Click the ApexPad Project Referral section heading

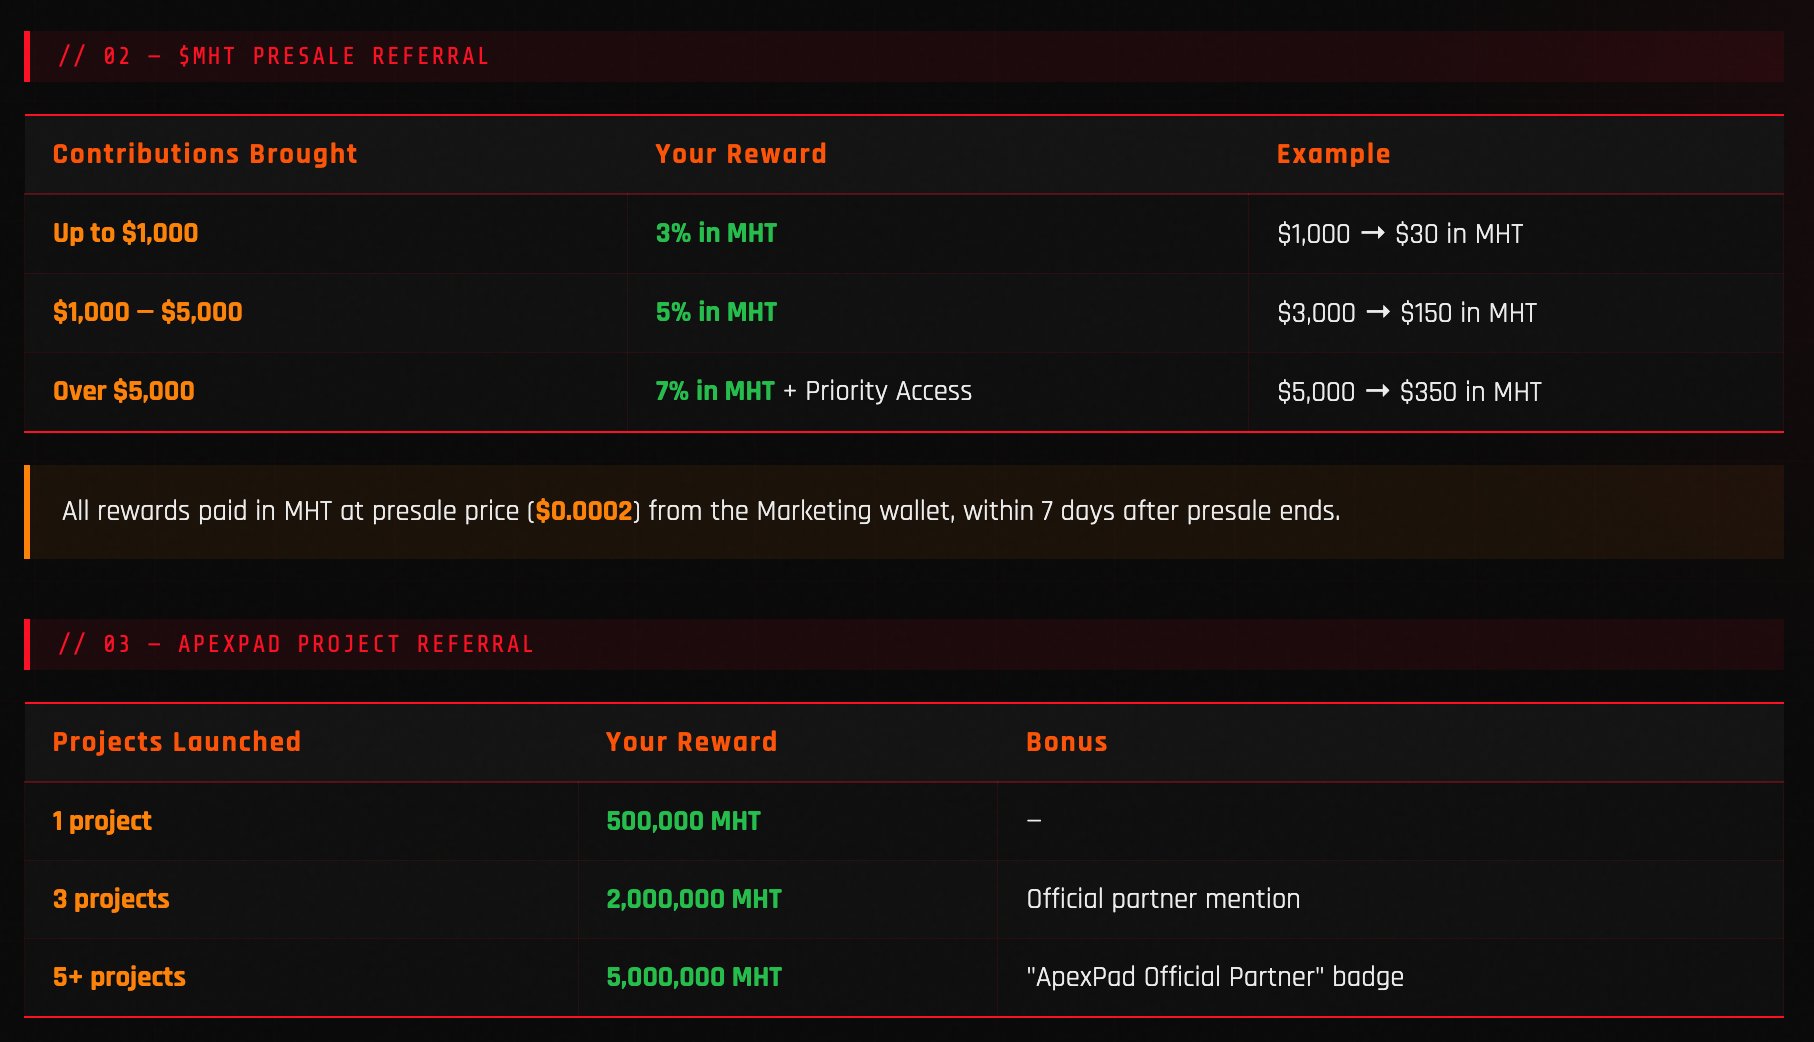tap(296, 644)
